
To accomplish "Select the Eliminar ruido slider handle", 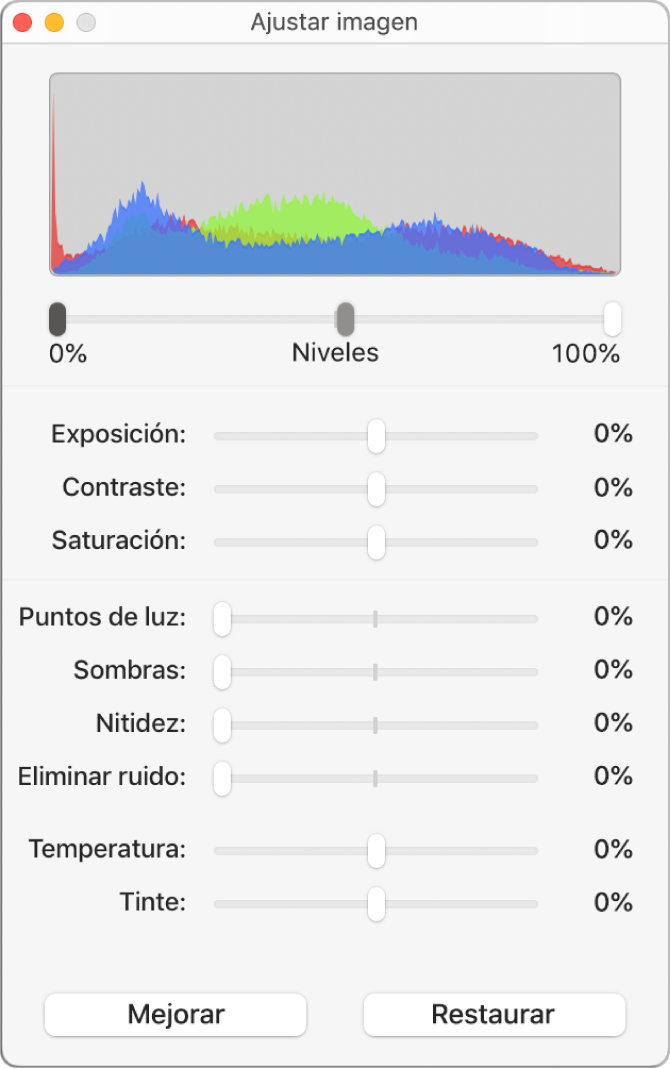I will 222,777.
